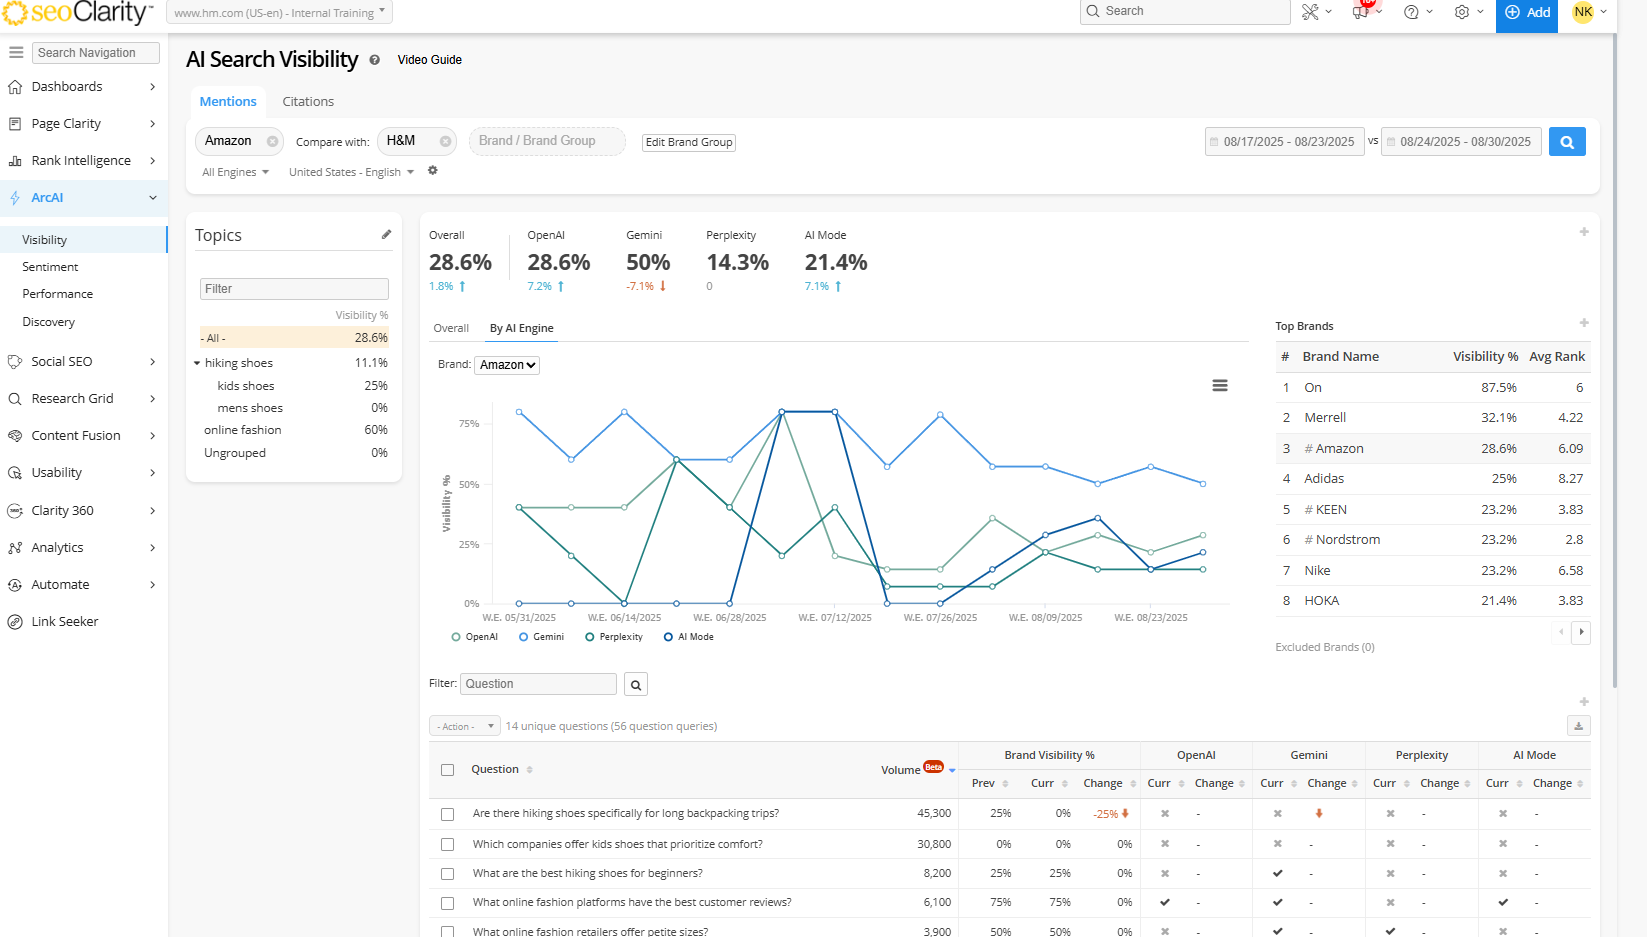Viewport: 1647px width, 937px height.
Task: Click the Topics edit pencil icon
Action: (386, 234)
